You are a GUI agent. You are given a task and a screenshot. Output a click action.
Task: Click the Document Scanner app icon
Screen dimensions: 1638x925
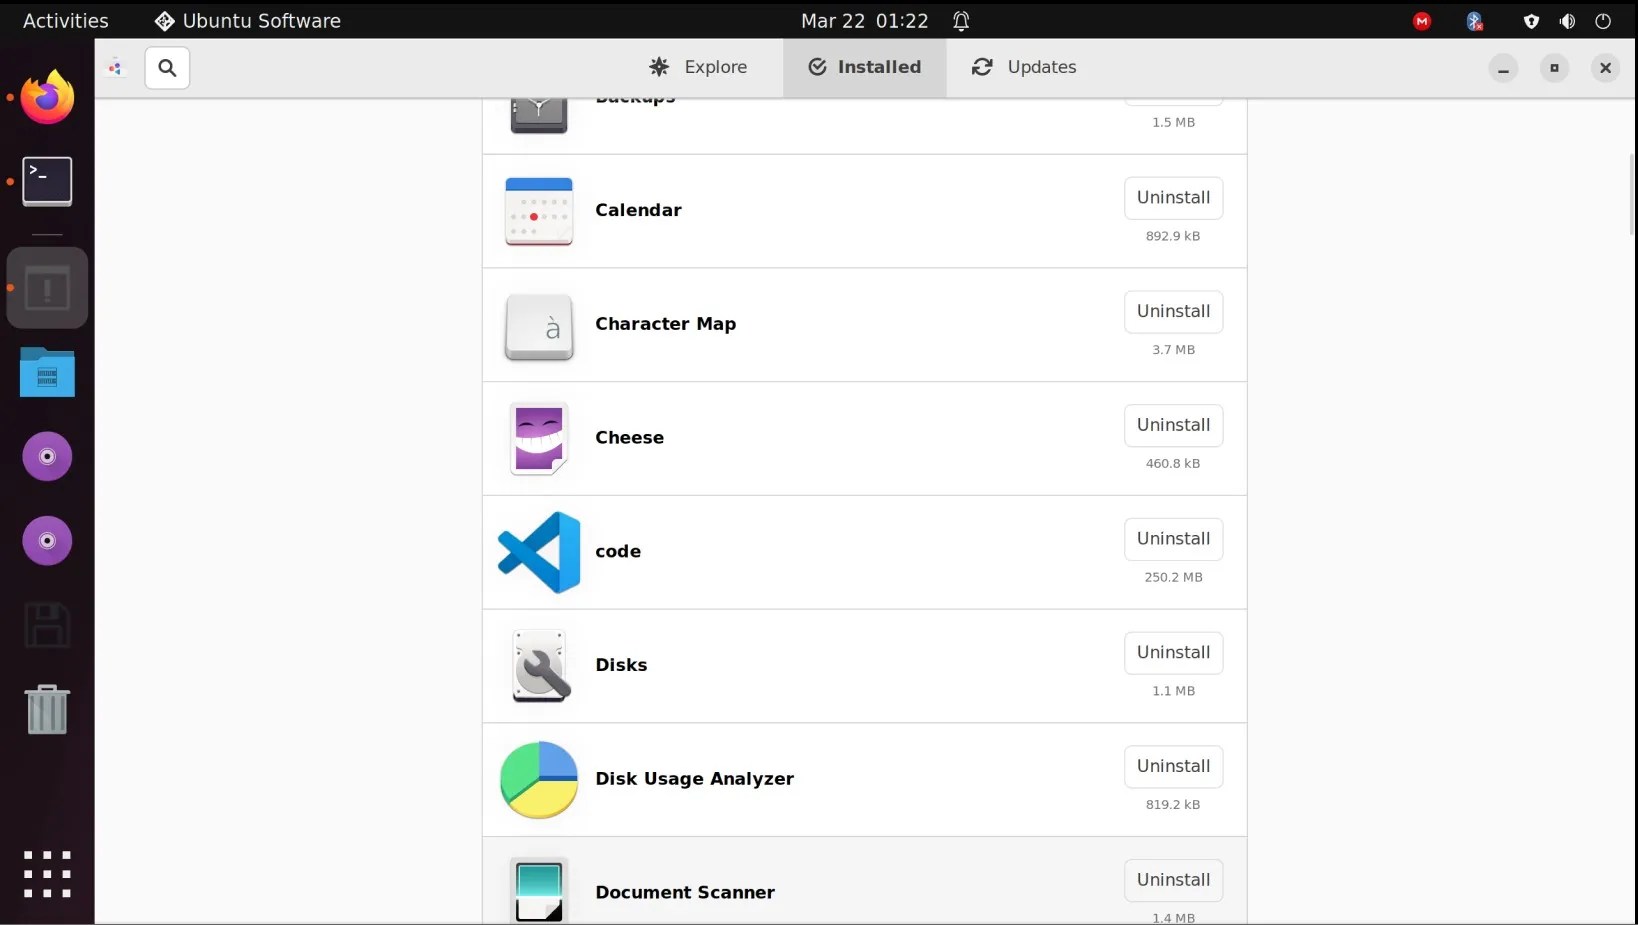(539, 890)
